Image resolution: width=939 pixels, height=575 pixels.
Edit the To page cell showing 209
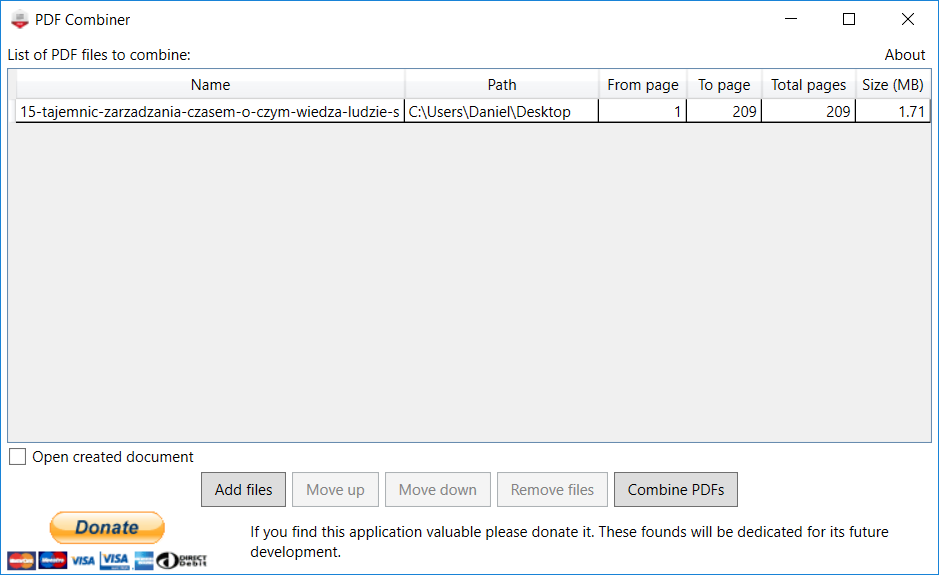(x=726, y=112)
